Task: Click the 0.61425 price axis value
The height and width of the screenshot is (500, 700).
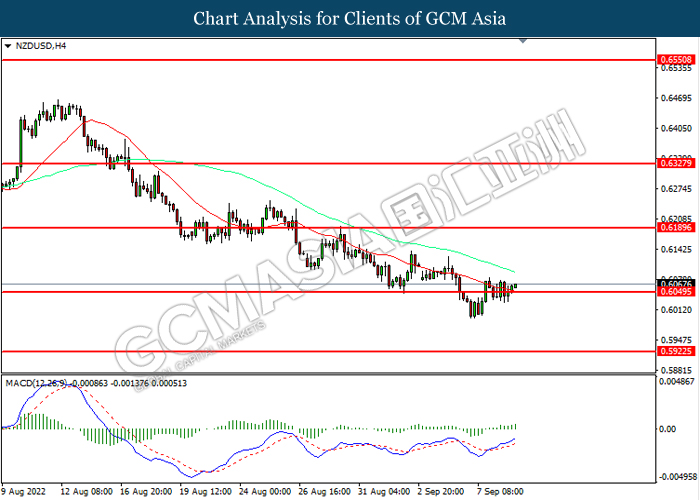Action: (676, 250)
